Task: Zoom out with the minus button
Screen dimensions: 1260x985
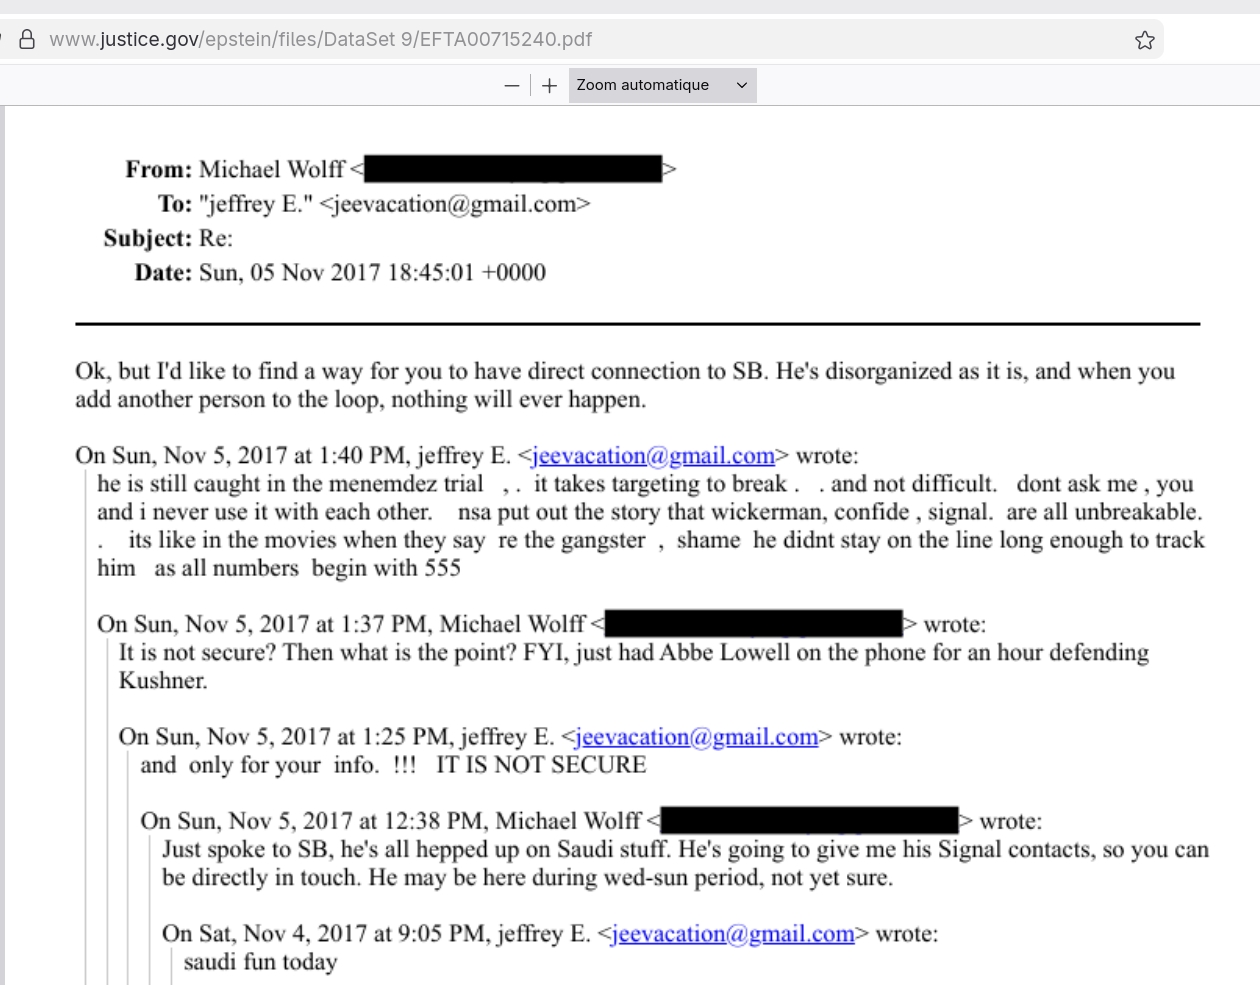Action: [x=512, y=86]
